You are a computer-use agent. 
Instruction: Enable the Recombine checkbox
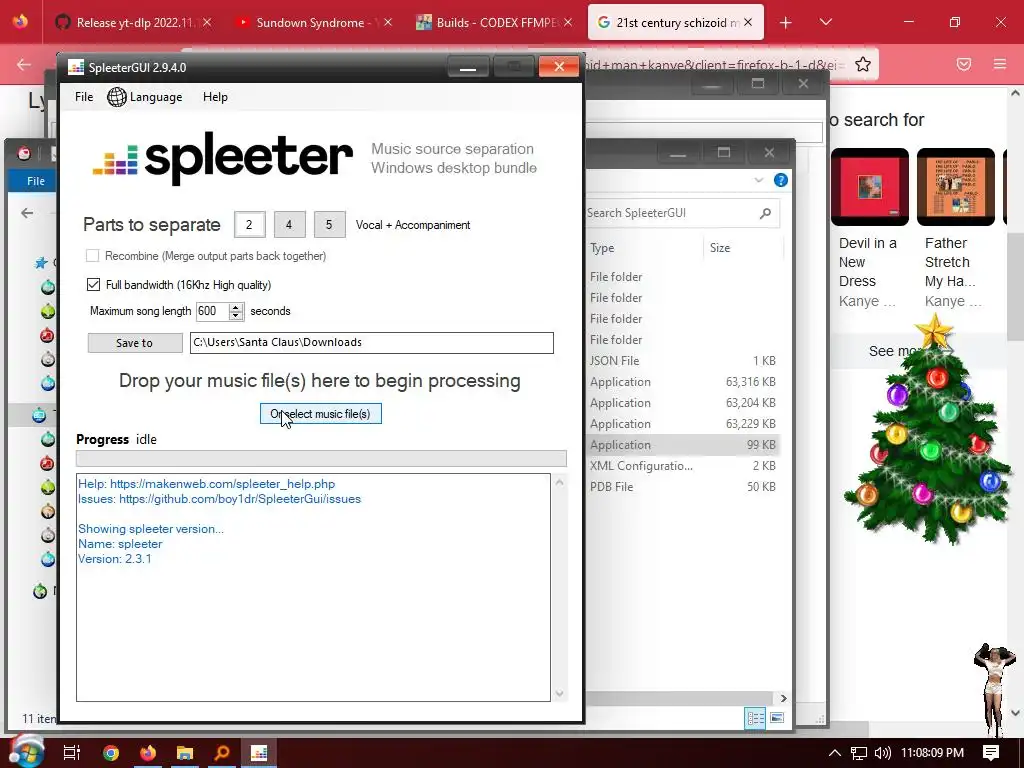93,255
